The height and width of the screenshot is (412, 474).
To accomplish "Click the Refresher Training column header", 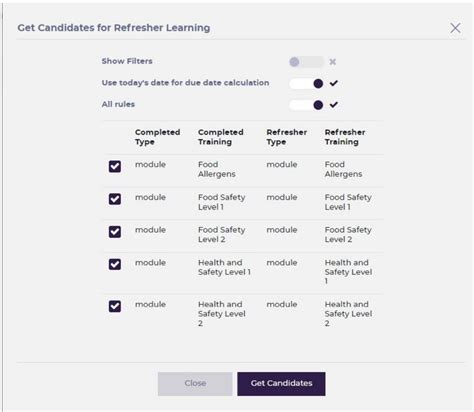I will (345, 137).
